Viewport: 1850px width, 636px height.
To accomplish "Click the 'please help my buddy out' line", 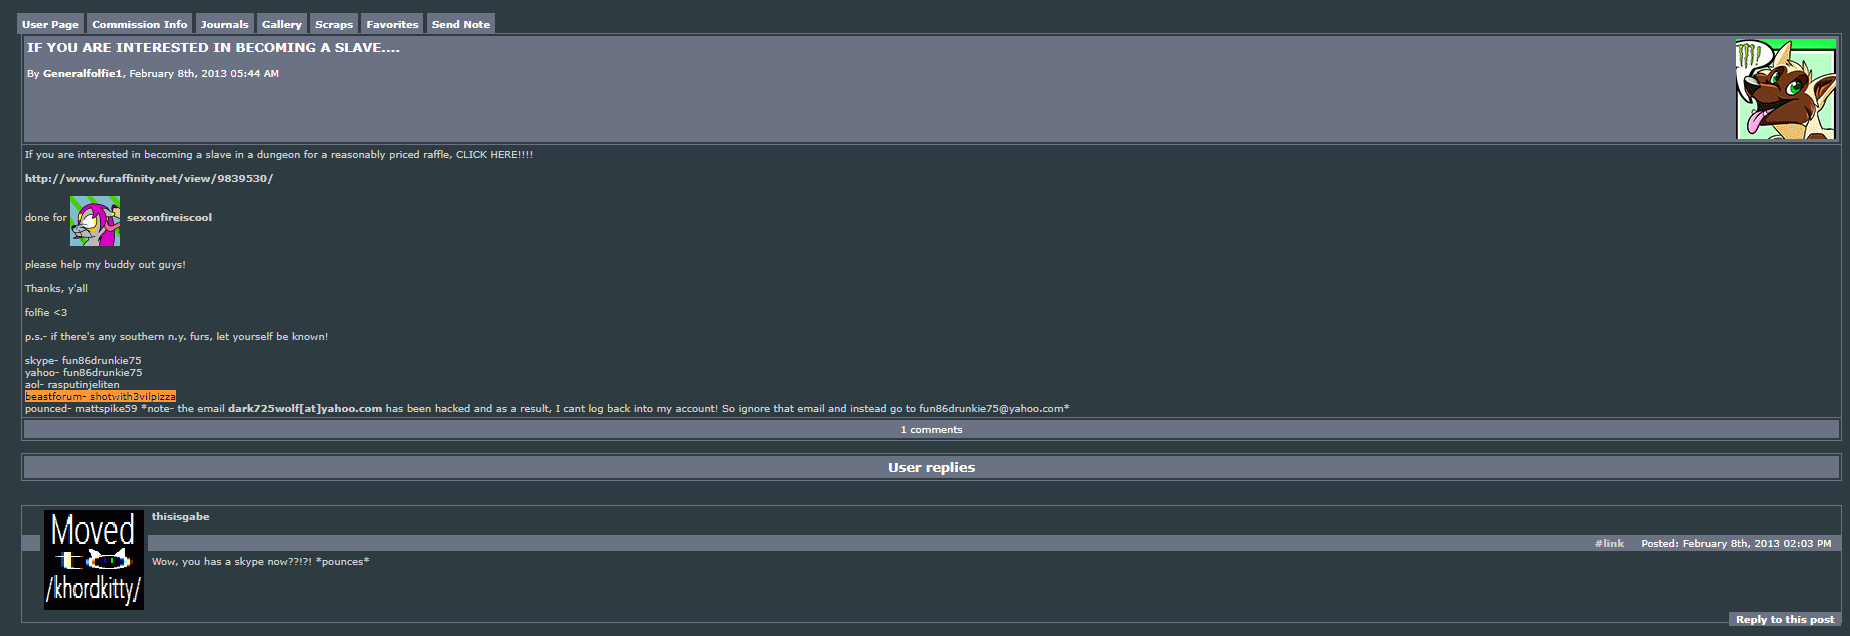I will 105,265.
